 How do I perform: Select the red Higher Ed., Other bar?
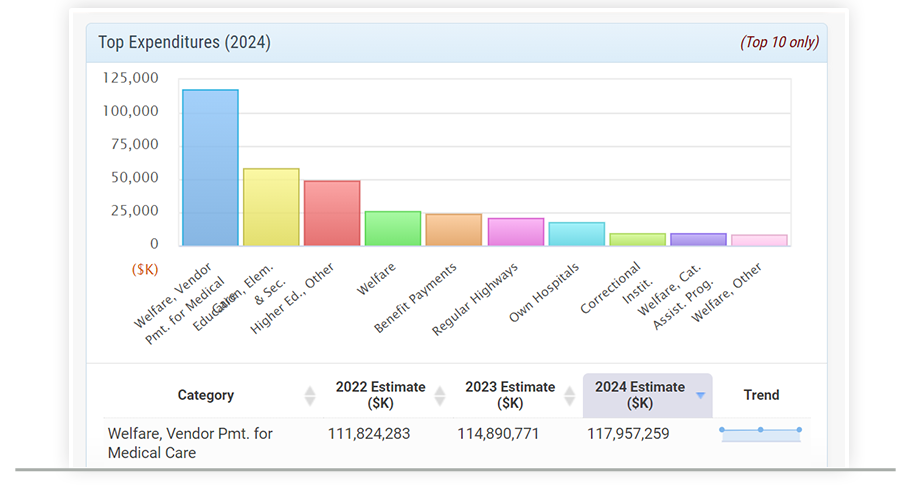tap(332, 213)
